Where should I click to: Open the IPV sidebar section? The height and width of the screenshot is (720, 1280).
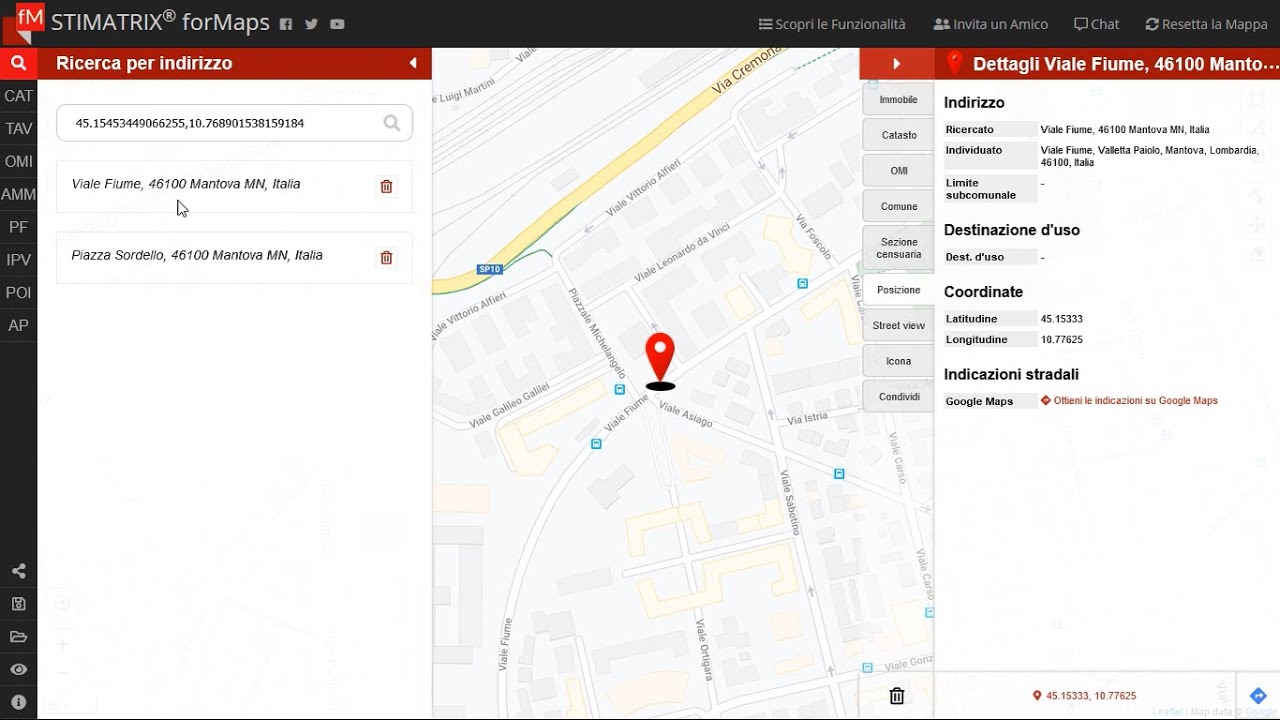point(18,260)
